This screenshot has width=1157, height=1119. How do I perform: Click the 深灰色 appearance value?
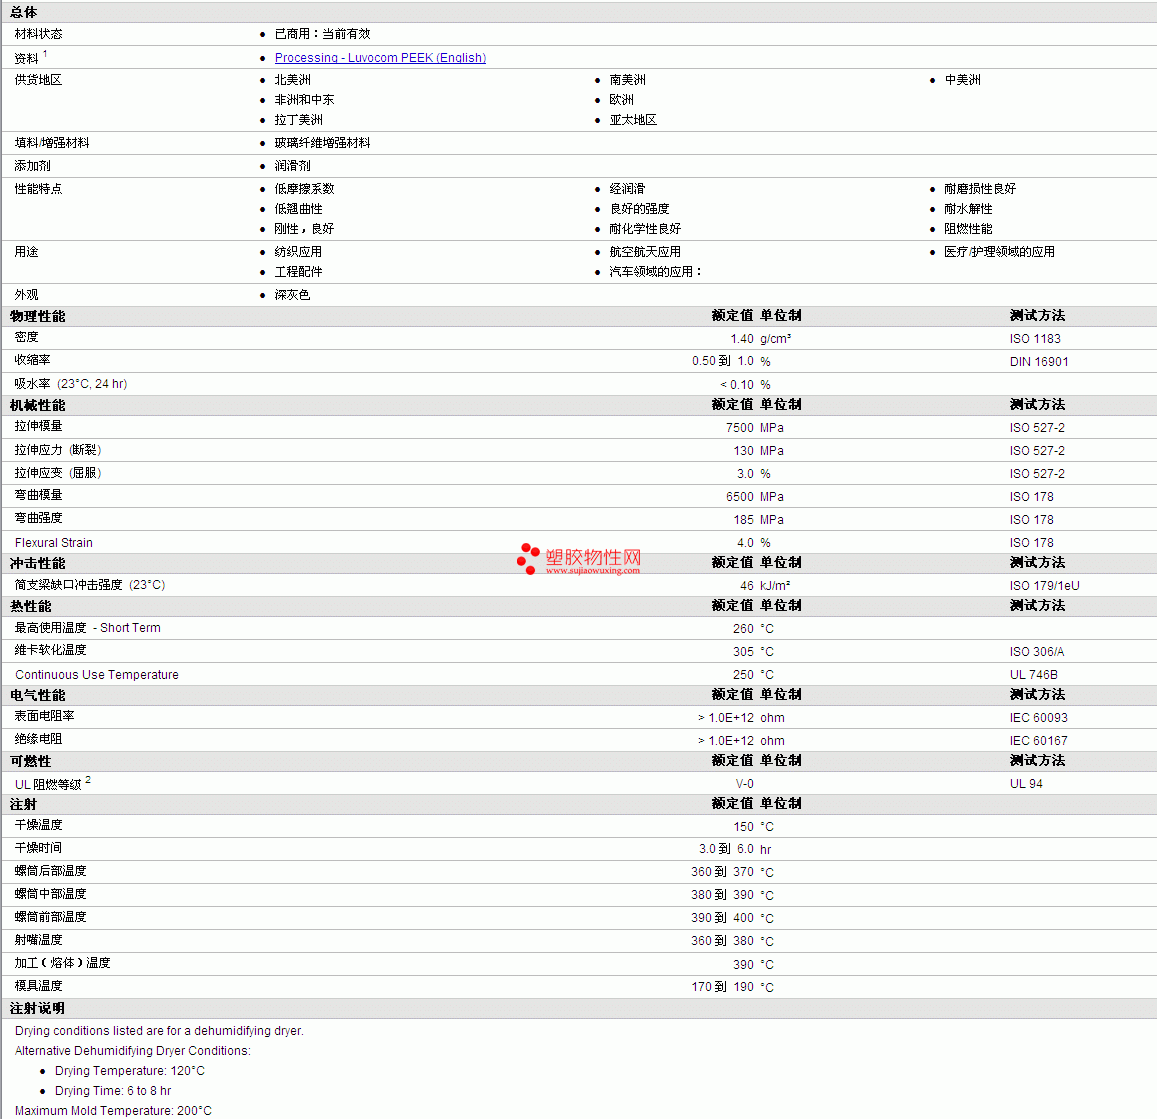click(293, 294)
